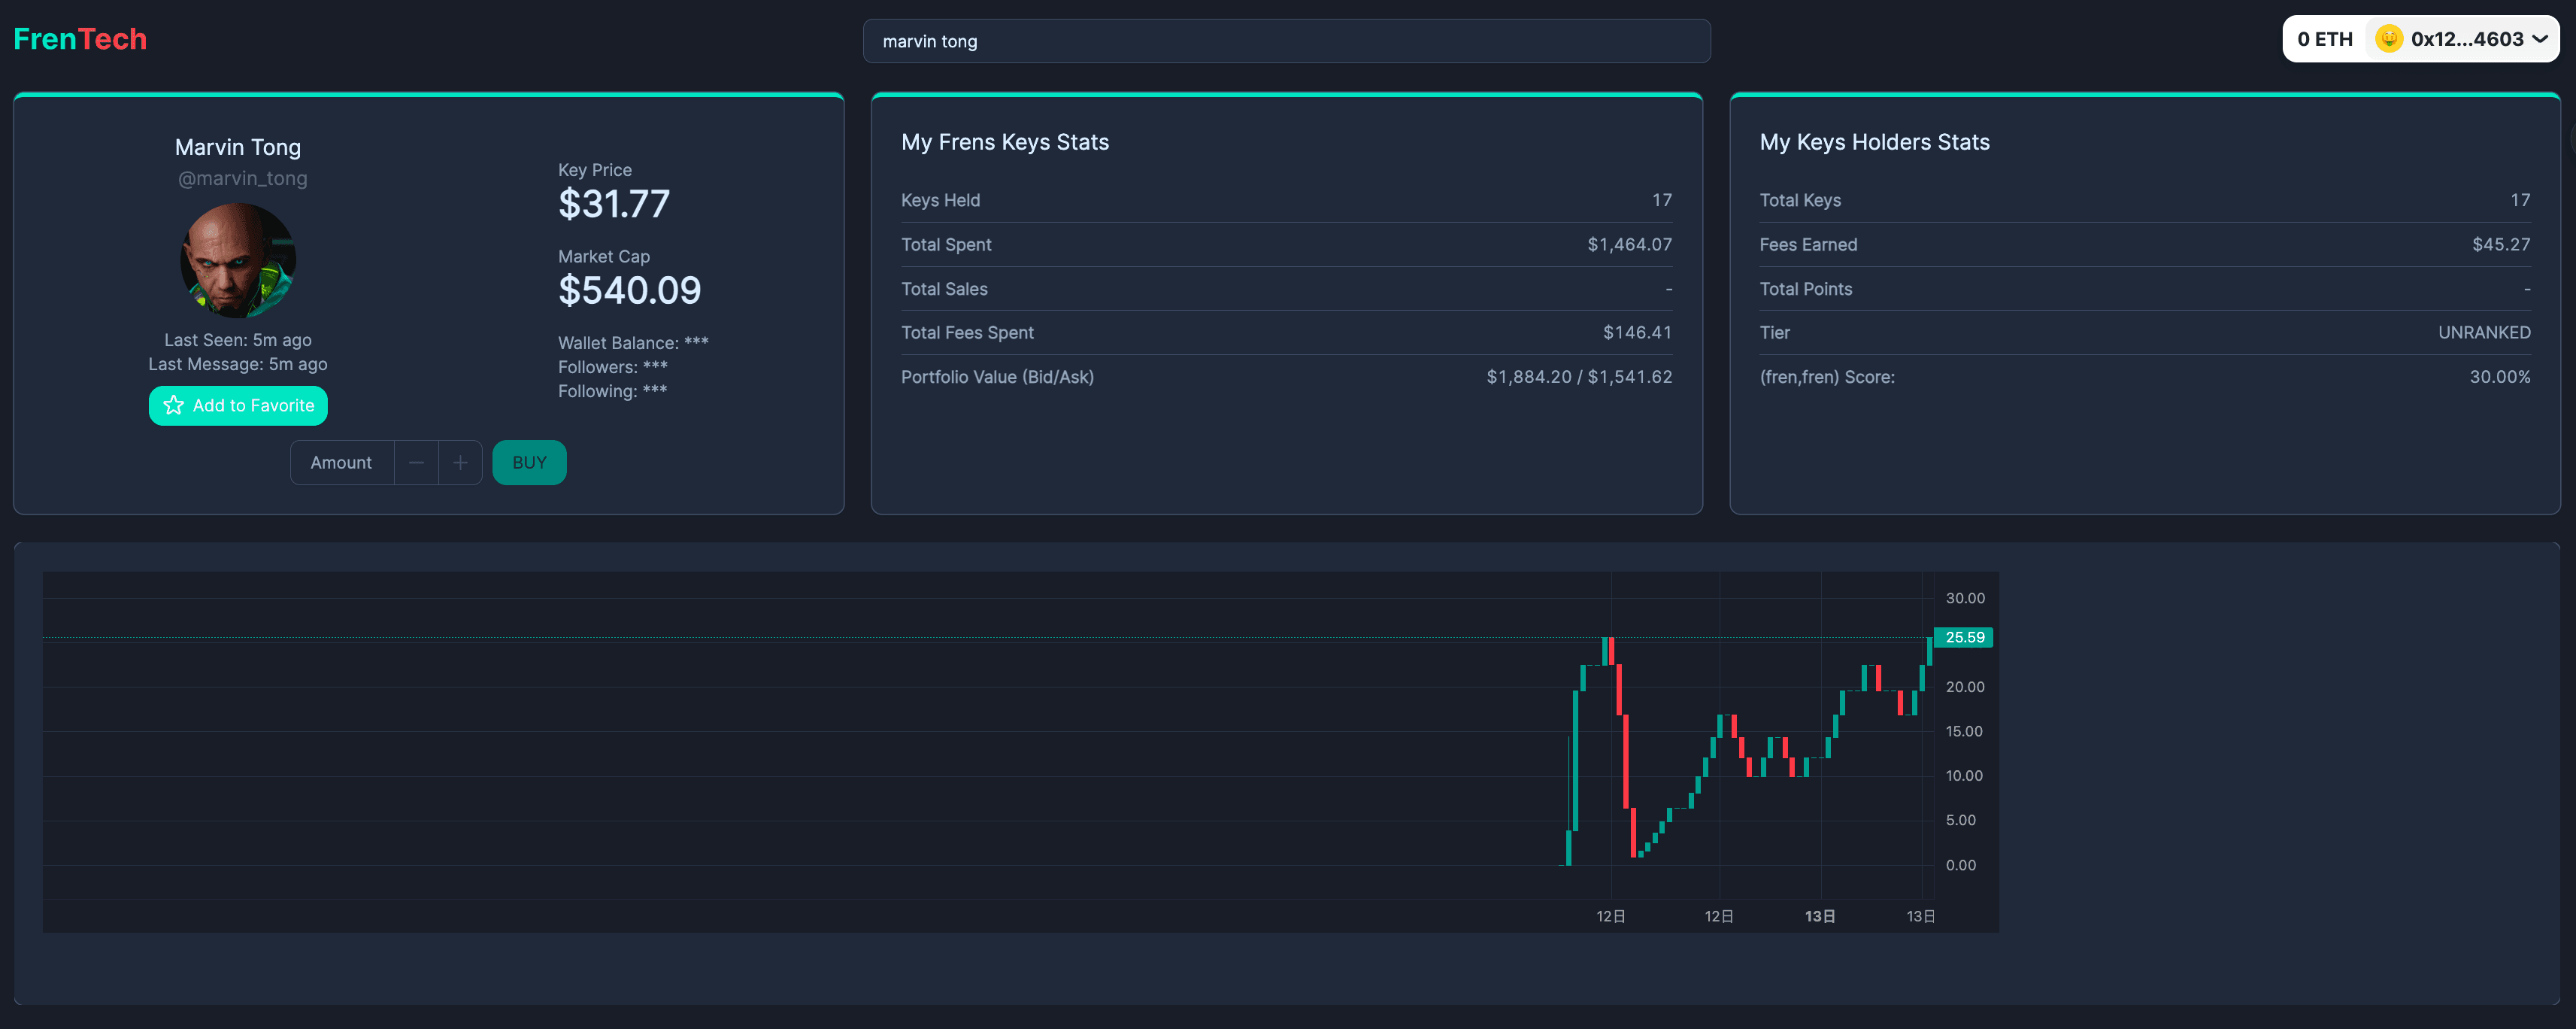The height and width of the screenshot is (1029, 2576).
Task: Click the marvin tong search field
Action: (x=1286, y=41)
